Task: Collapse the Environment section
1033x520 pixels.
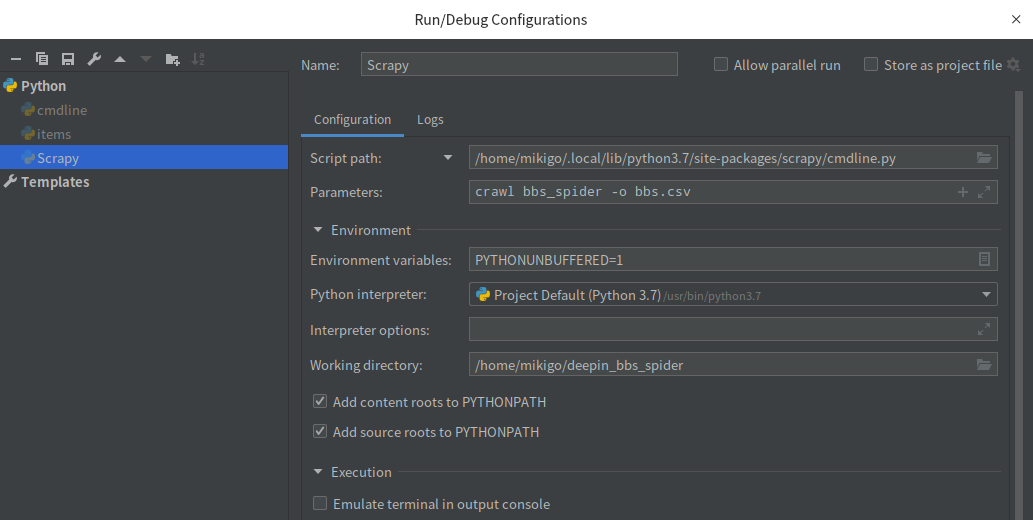Action: (318, 230)
